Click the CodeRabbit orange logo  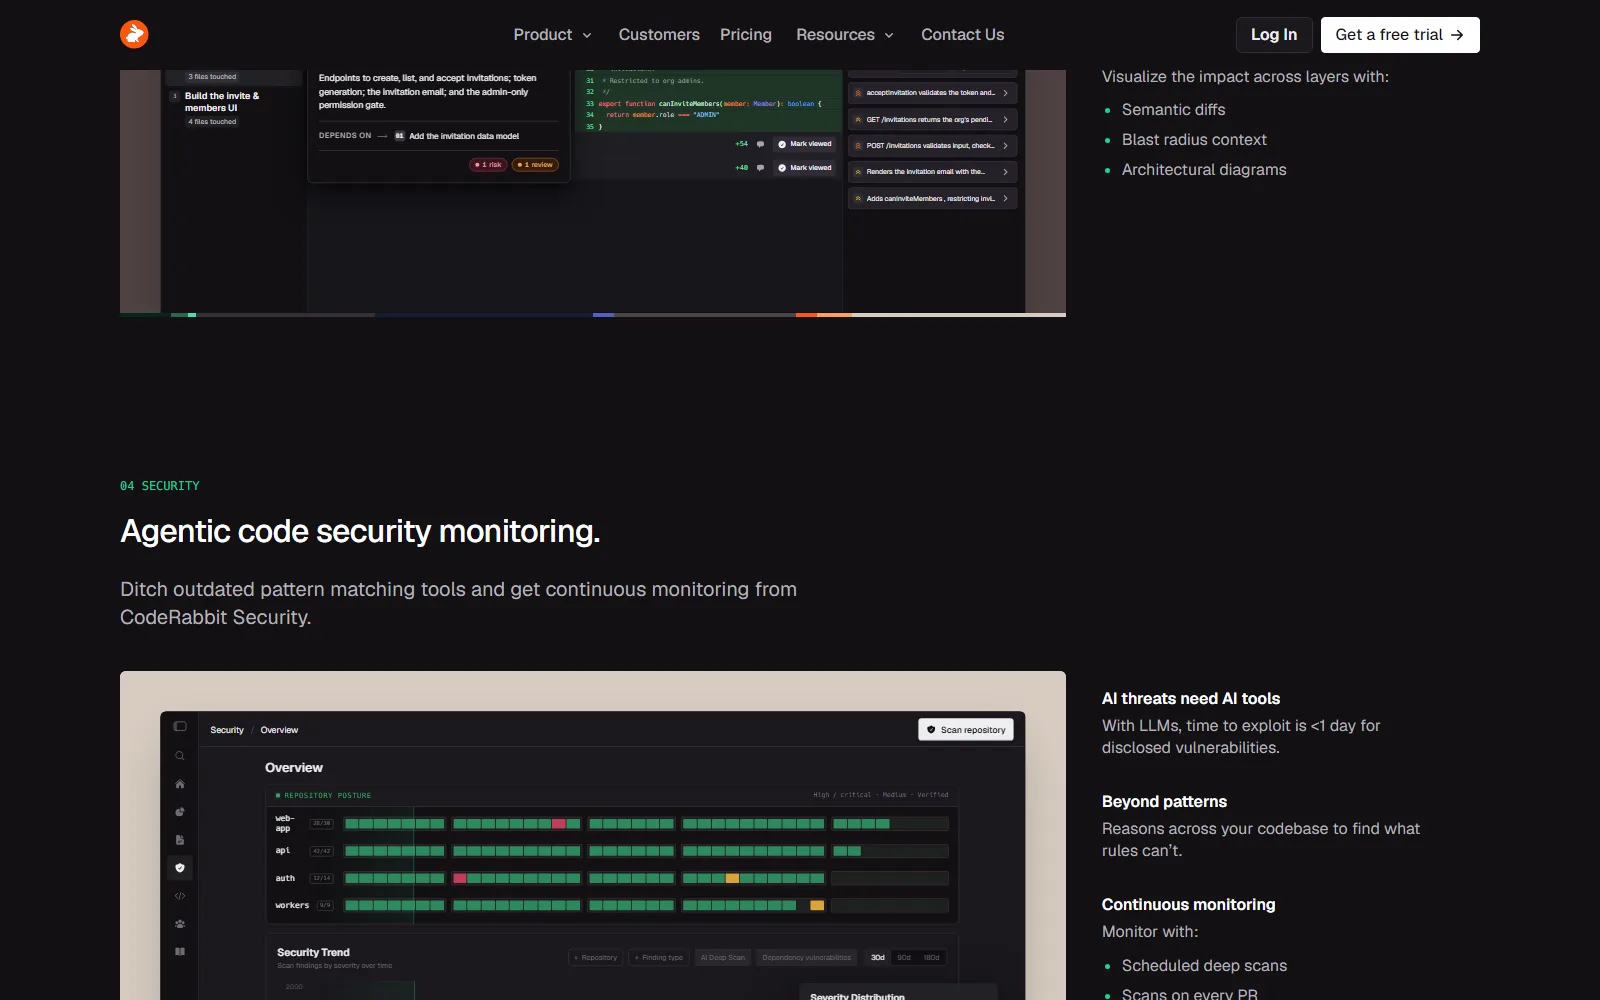[134, 34]
